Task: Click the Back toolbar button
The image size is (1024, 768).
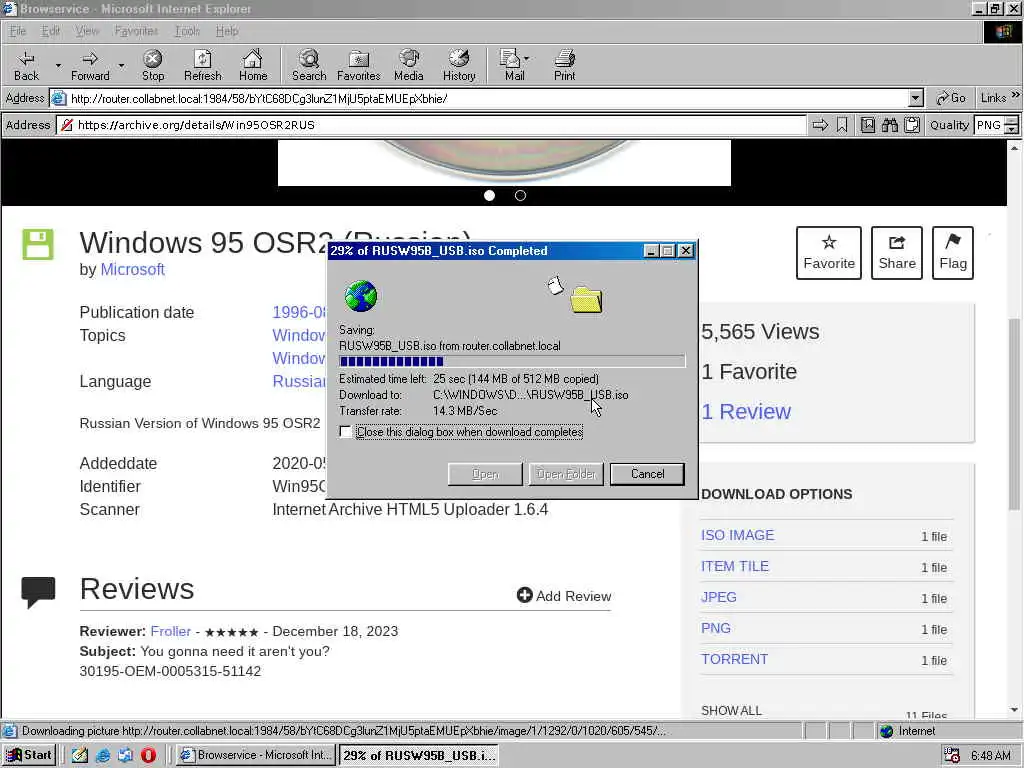Action: [x=26, y=65]
